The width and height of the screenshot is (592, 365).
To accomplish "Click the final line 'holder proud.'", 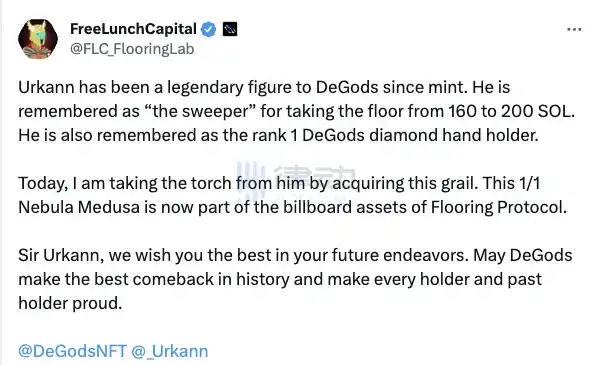I will 70,303.
